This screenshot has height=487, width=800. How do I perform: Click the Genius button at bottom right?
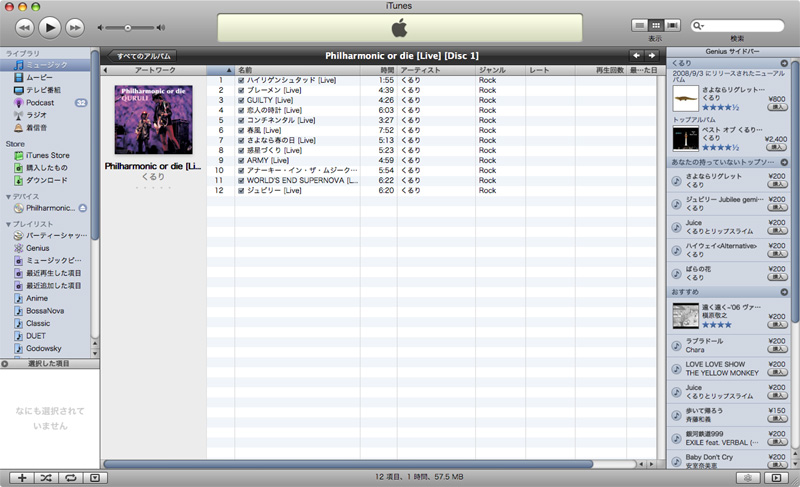tap(748, 478)
